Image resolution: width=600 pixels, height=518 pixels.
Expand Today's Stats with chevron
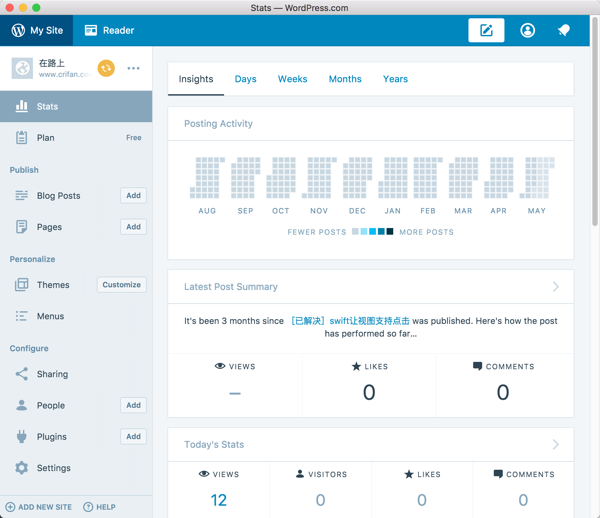tap(556, 444)
